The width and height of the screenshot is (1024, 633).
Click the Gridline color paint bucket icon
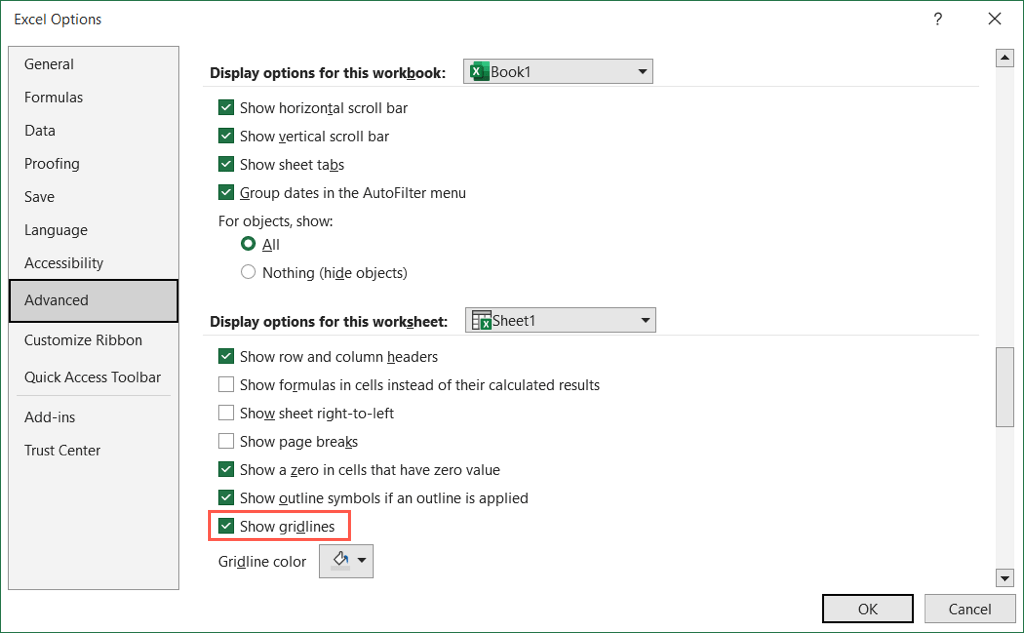339,561
